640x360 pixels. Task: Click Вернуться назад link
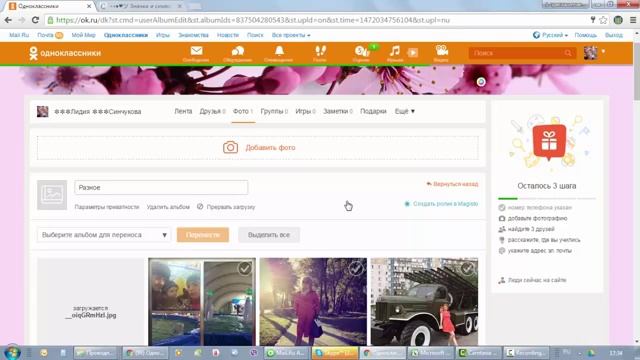pos(452,184)
